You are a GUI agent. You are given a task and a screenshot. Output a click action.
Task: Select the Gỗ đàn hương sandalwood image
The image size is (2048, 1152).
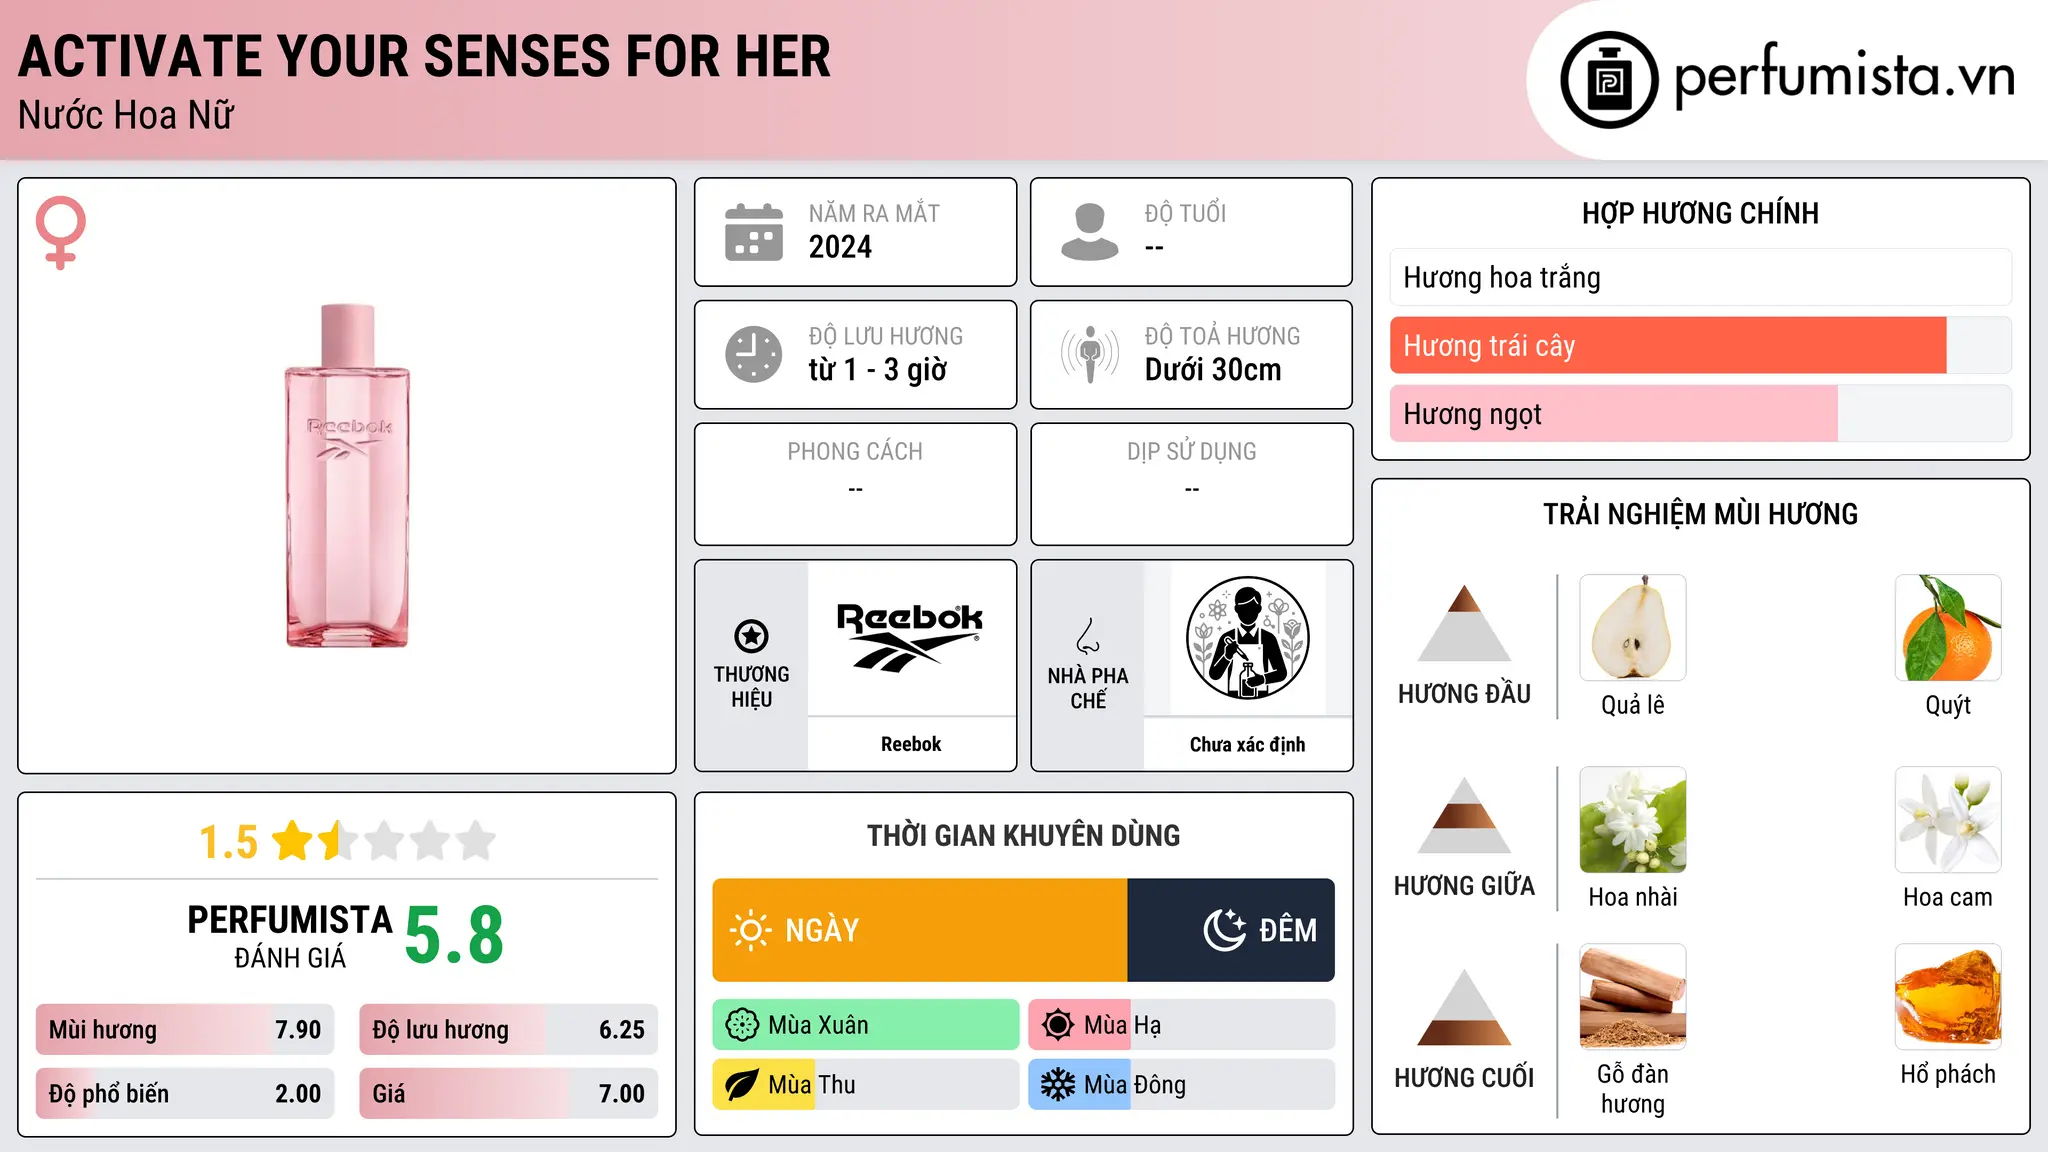pyautogui.click(x=1633, y=997)
